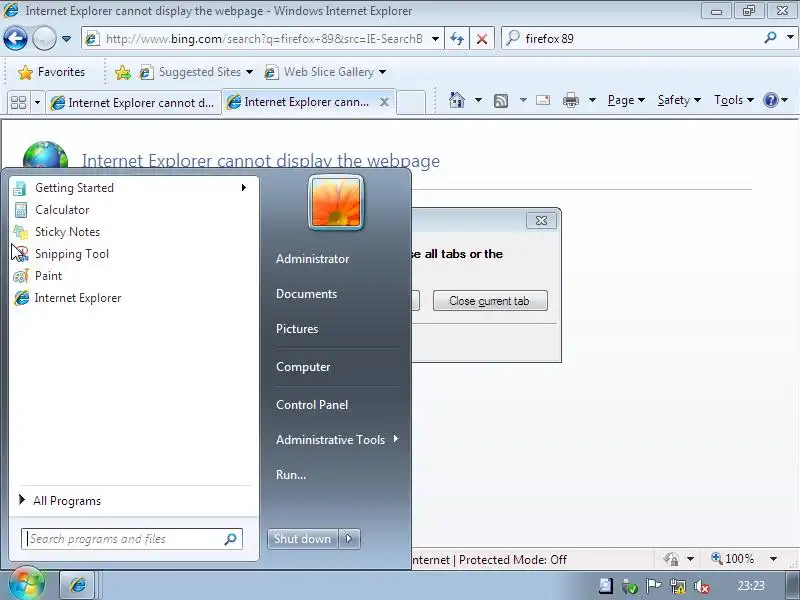Click the user account flower picture

click(x=336, y=203)
